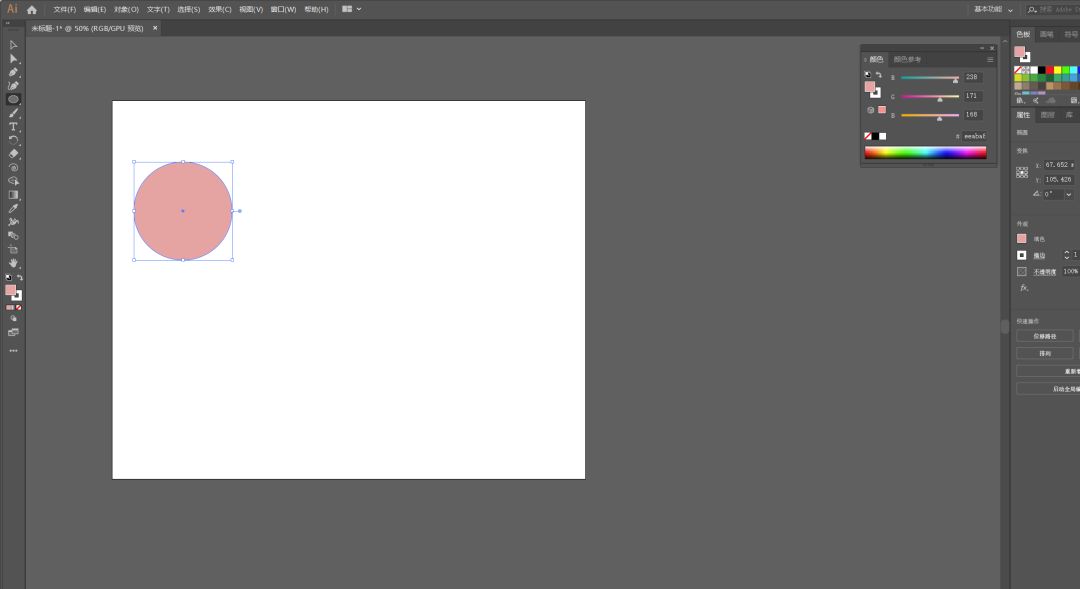Select the Hand tool
Image resolution: width=1080 pixels, height=589 pixels.
pos(13,263)
